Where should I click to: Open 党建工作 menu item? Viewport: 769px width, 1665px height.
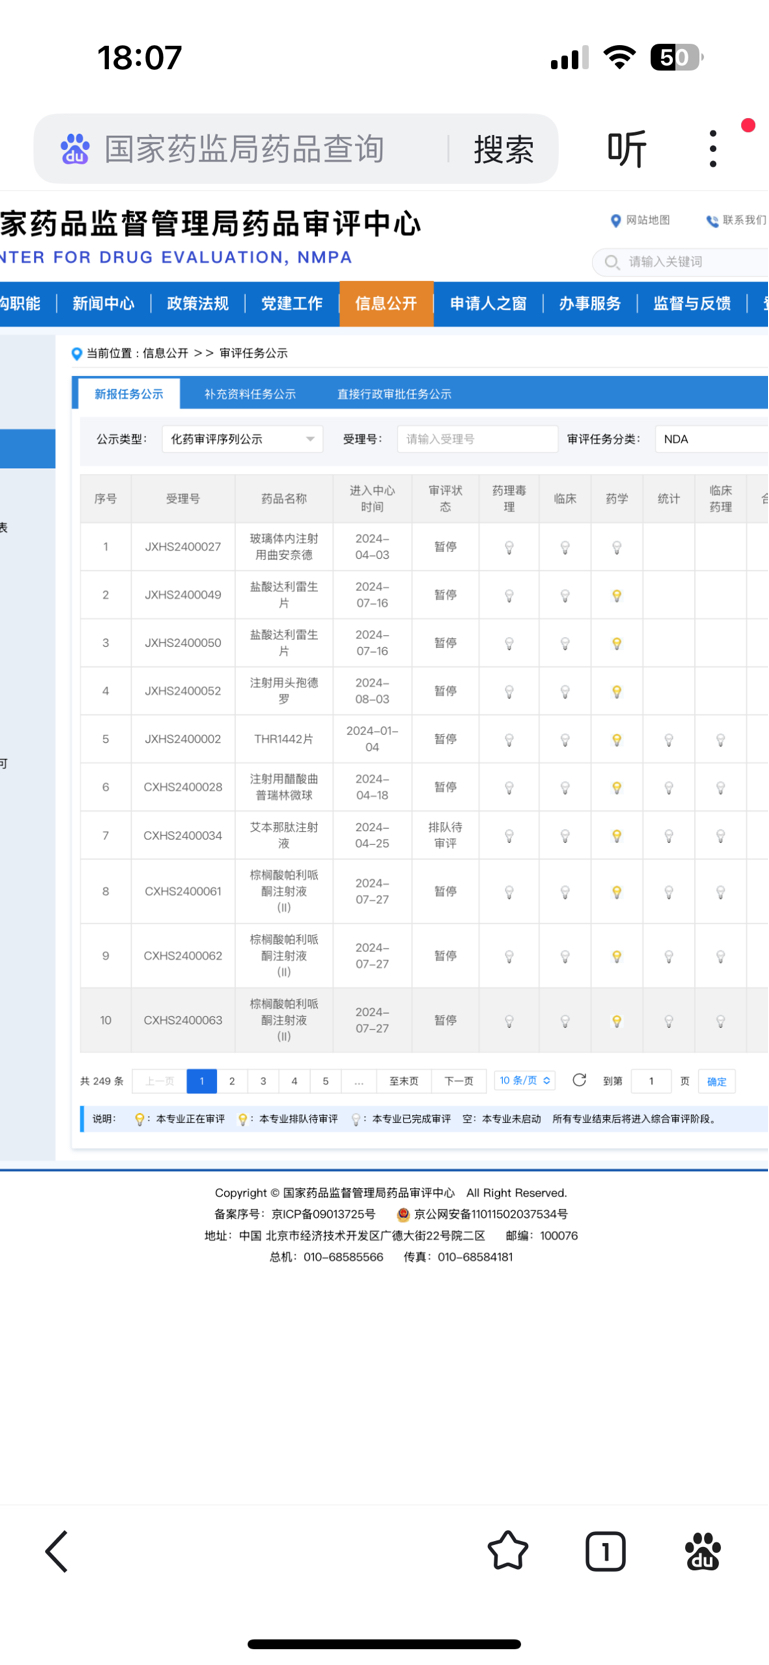[x=291, y=303]
